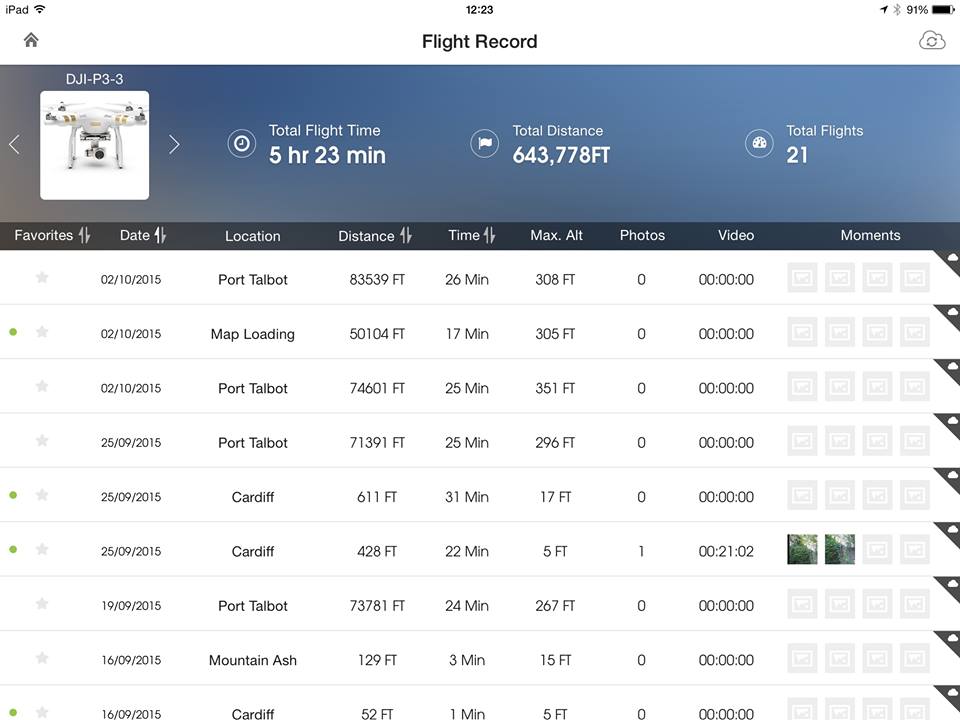Tap first moment placeholder in 83539 FT row
This screenshot has height=720, width=960.
[x=802, y=277]
